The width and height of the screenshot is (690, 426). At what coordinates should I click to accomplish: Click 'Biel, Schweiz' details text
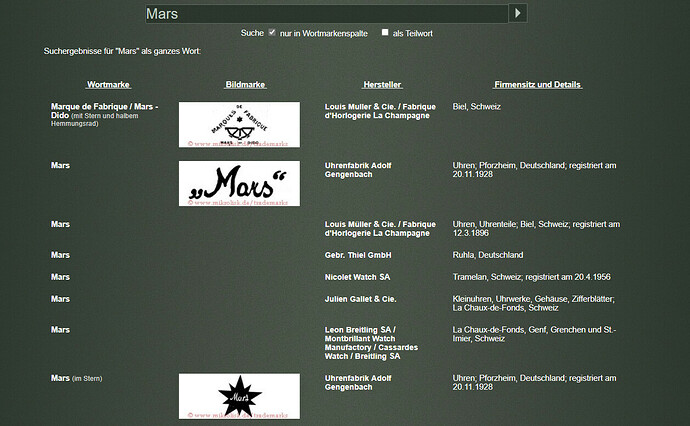[x=477, y=106]
